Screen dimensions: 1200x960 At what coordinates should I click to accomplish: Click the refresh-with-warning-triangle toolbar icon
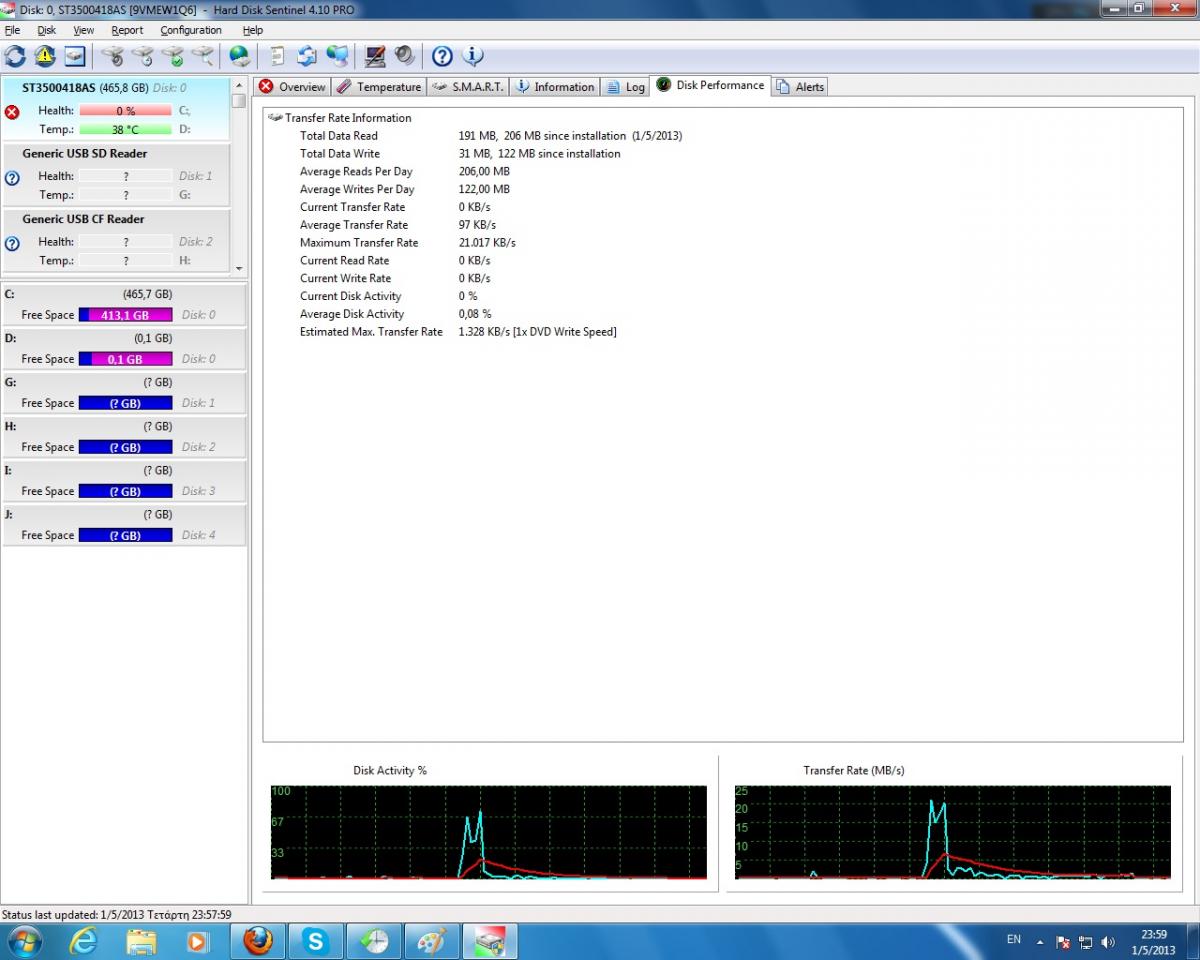(x=45, y=56)
